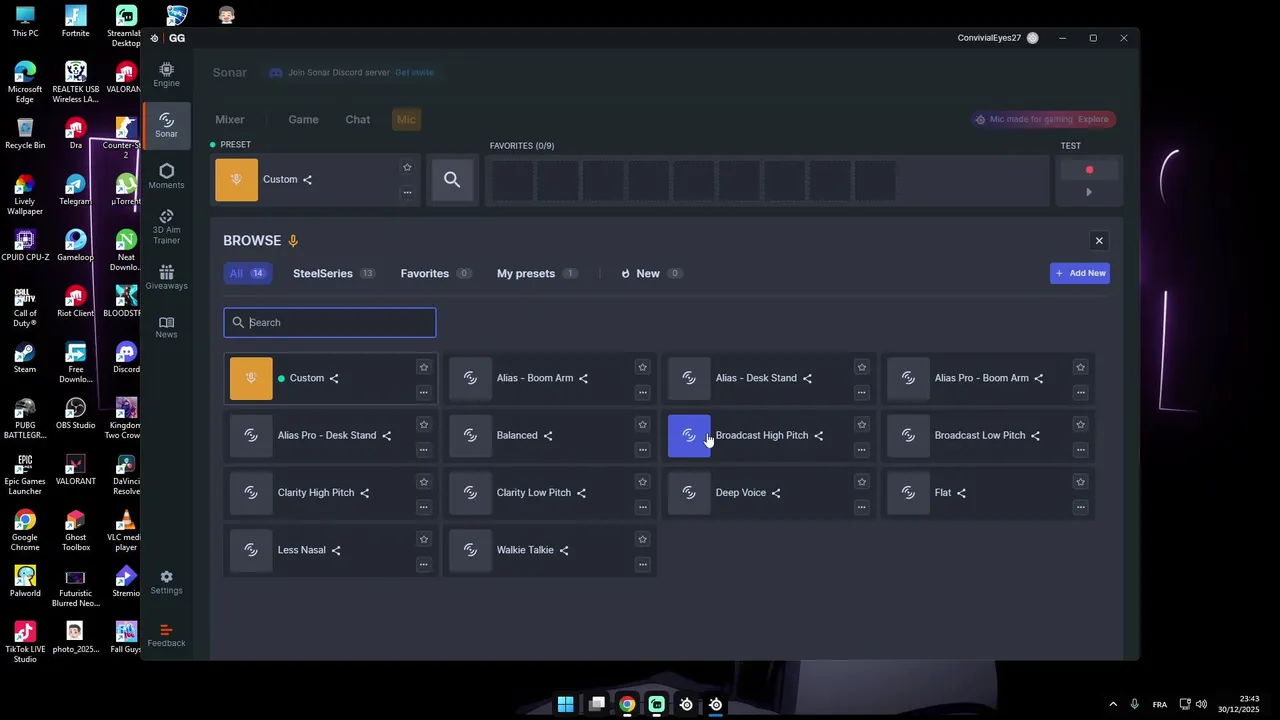Click the Get invite Discord link

[x=414, y=73]
